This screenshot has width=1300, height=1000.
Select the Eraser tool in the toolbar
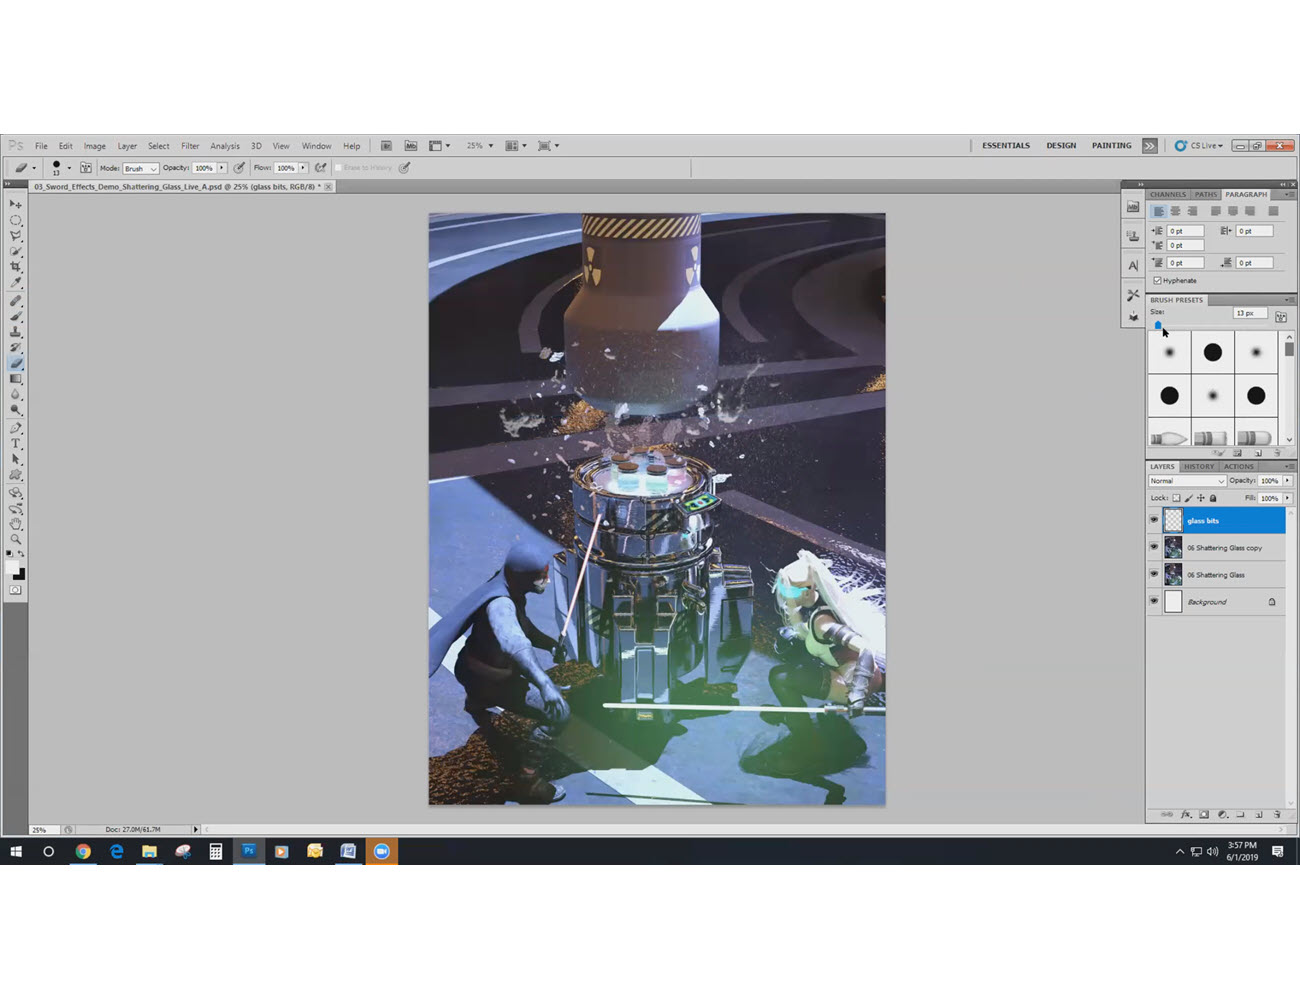pyautogui.click(x=16, y=363)
